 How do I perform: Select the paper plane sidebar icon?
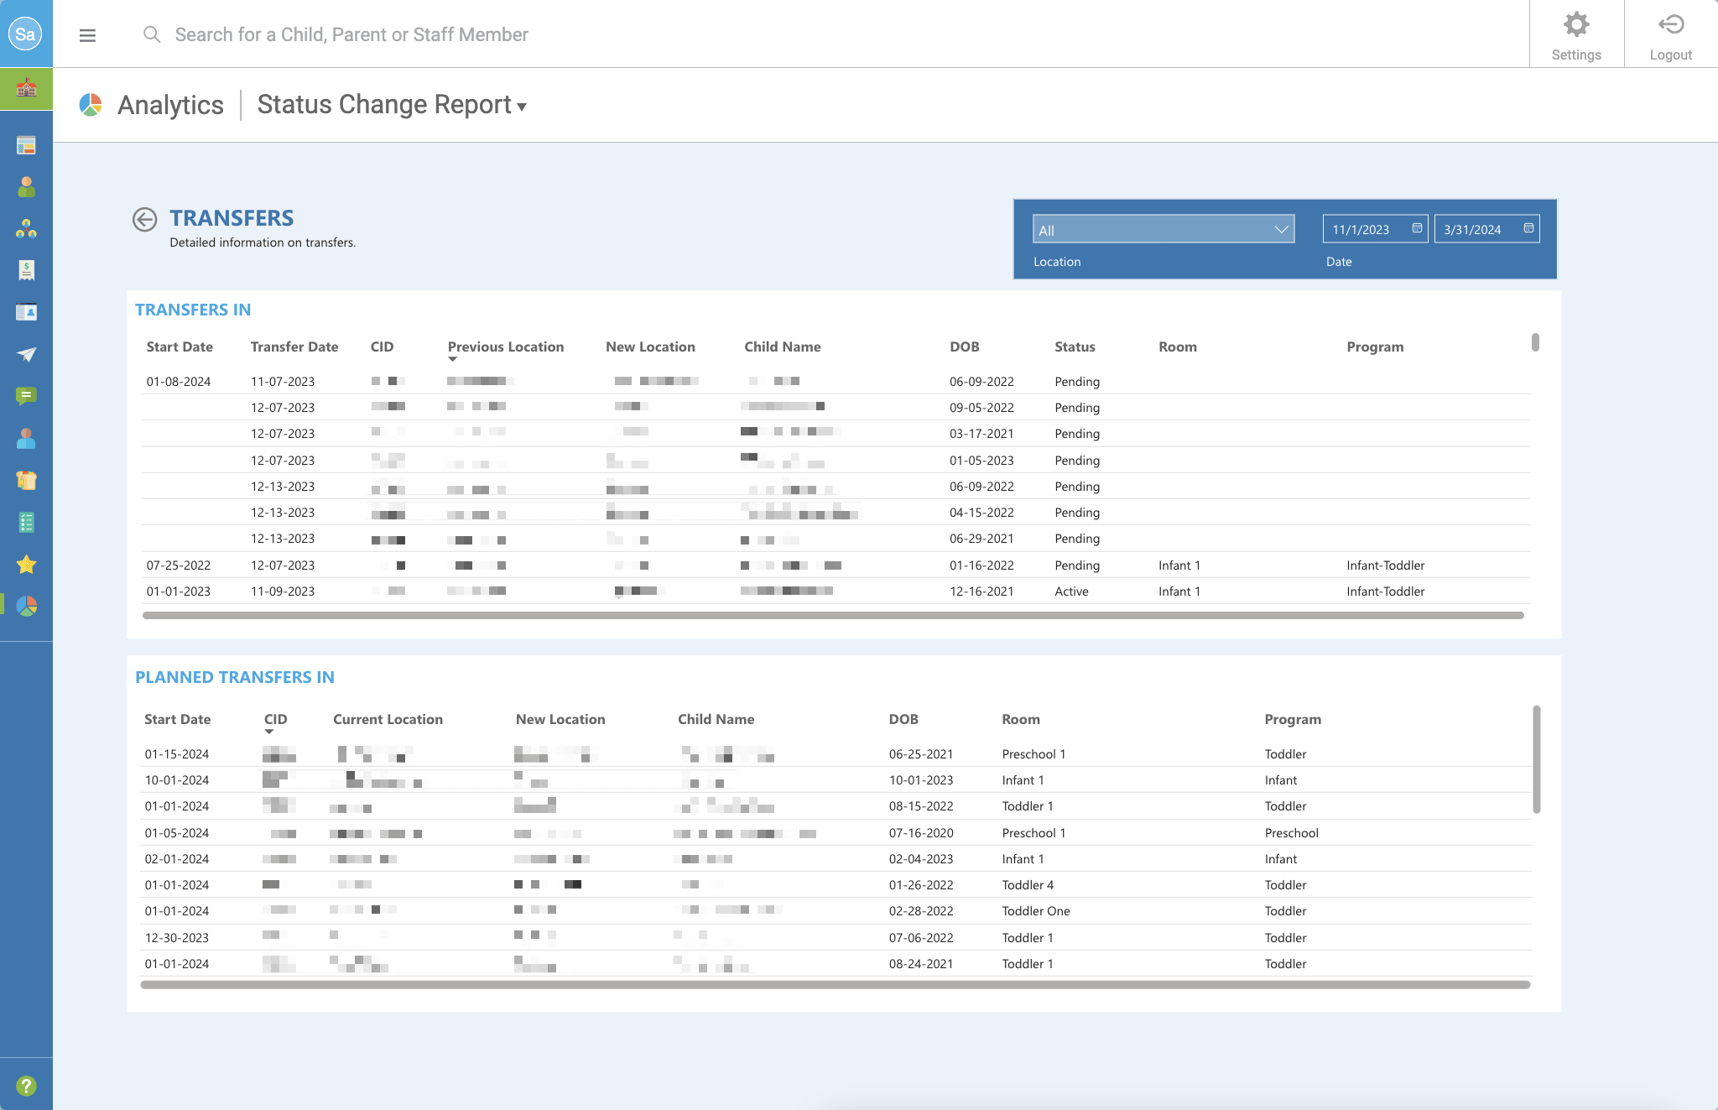26,354
